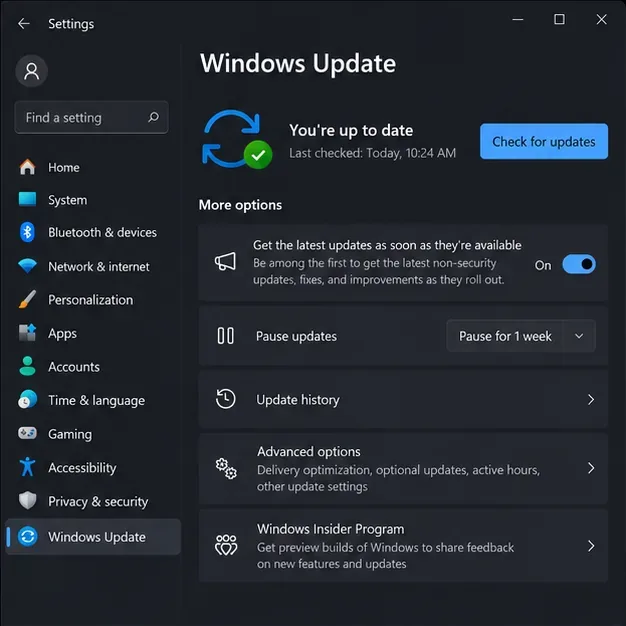
Task: Open Windows Insider Program chevron
Action: pos(591,546)
